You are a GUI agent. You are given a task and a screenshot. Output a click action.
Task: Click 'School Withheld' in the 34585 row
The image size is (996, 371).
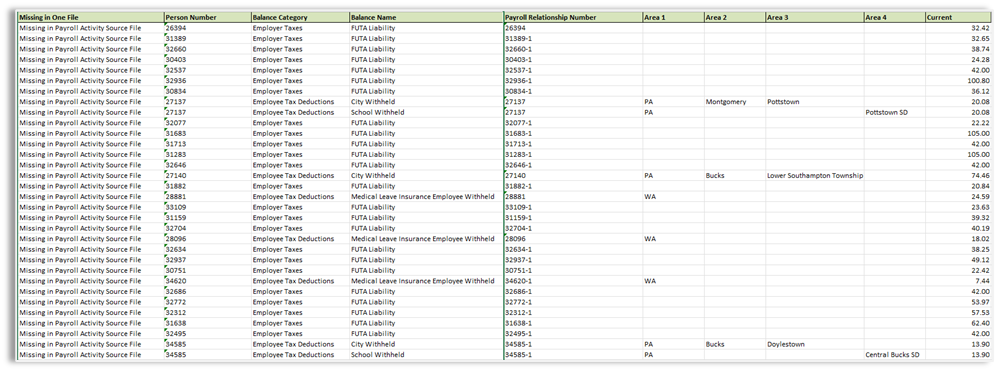(425, 354)
